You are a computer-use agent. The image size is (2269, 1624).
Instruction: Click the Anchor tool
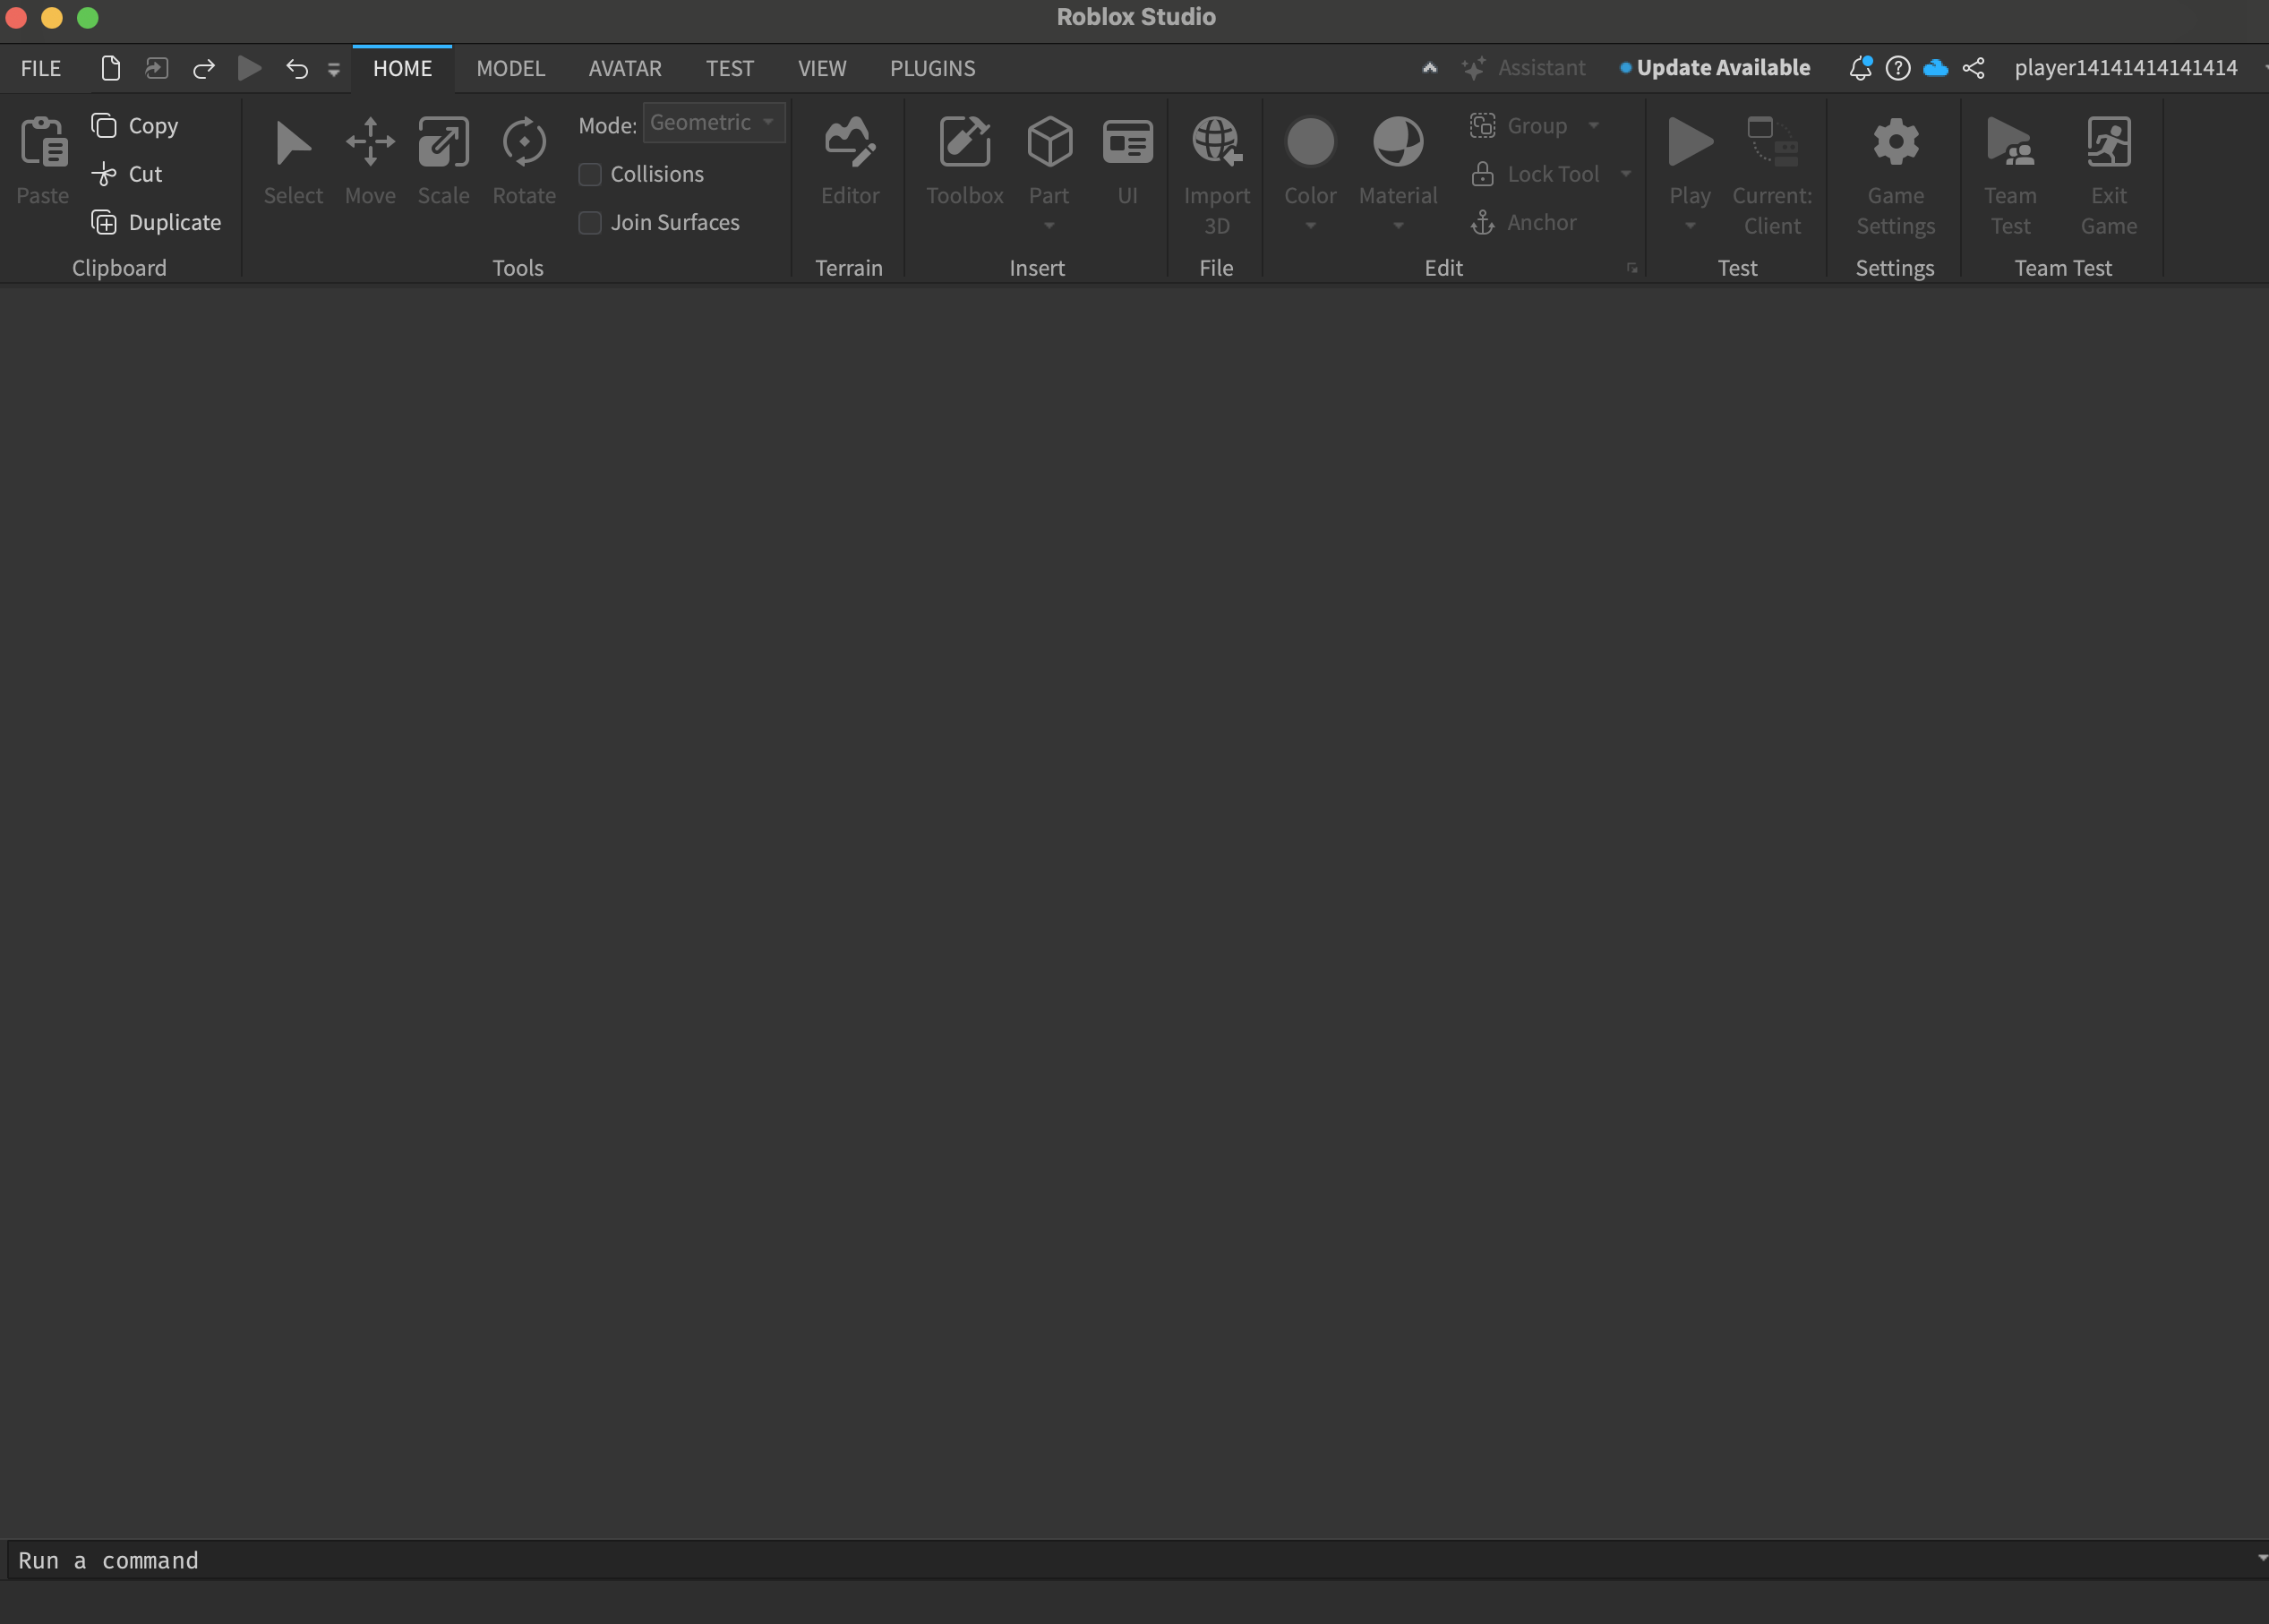[1523, 222]
